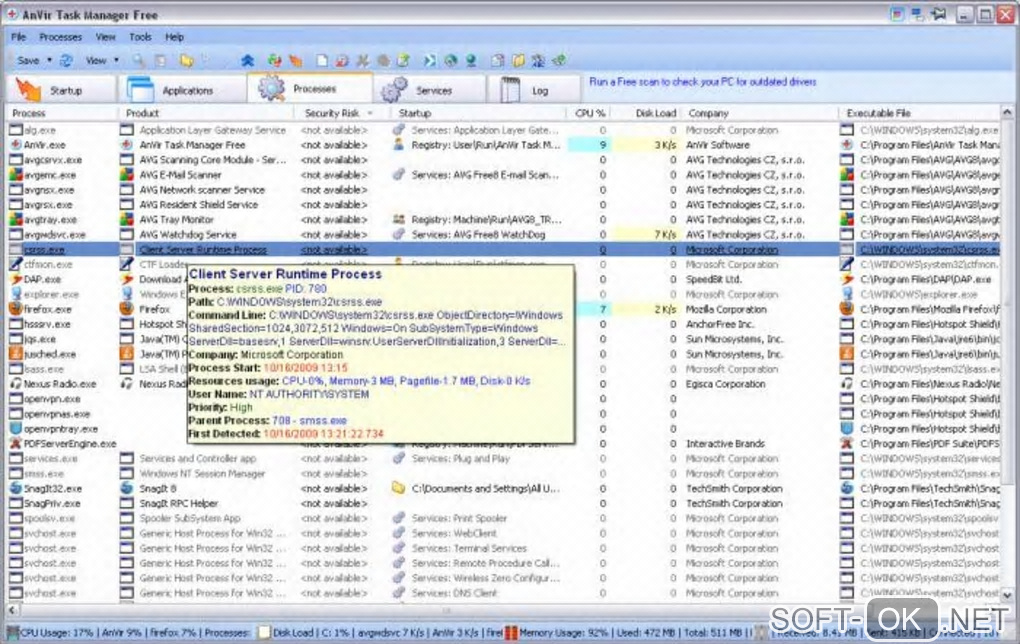Viewport: 1020px width, 644px height.
Task: Sort by the Process column header
Action: 61,113
